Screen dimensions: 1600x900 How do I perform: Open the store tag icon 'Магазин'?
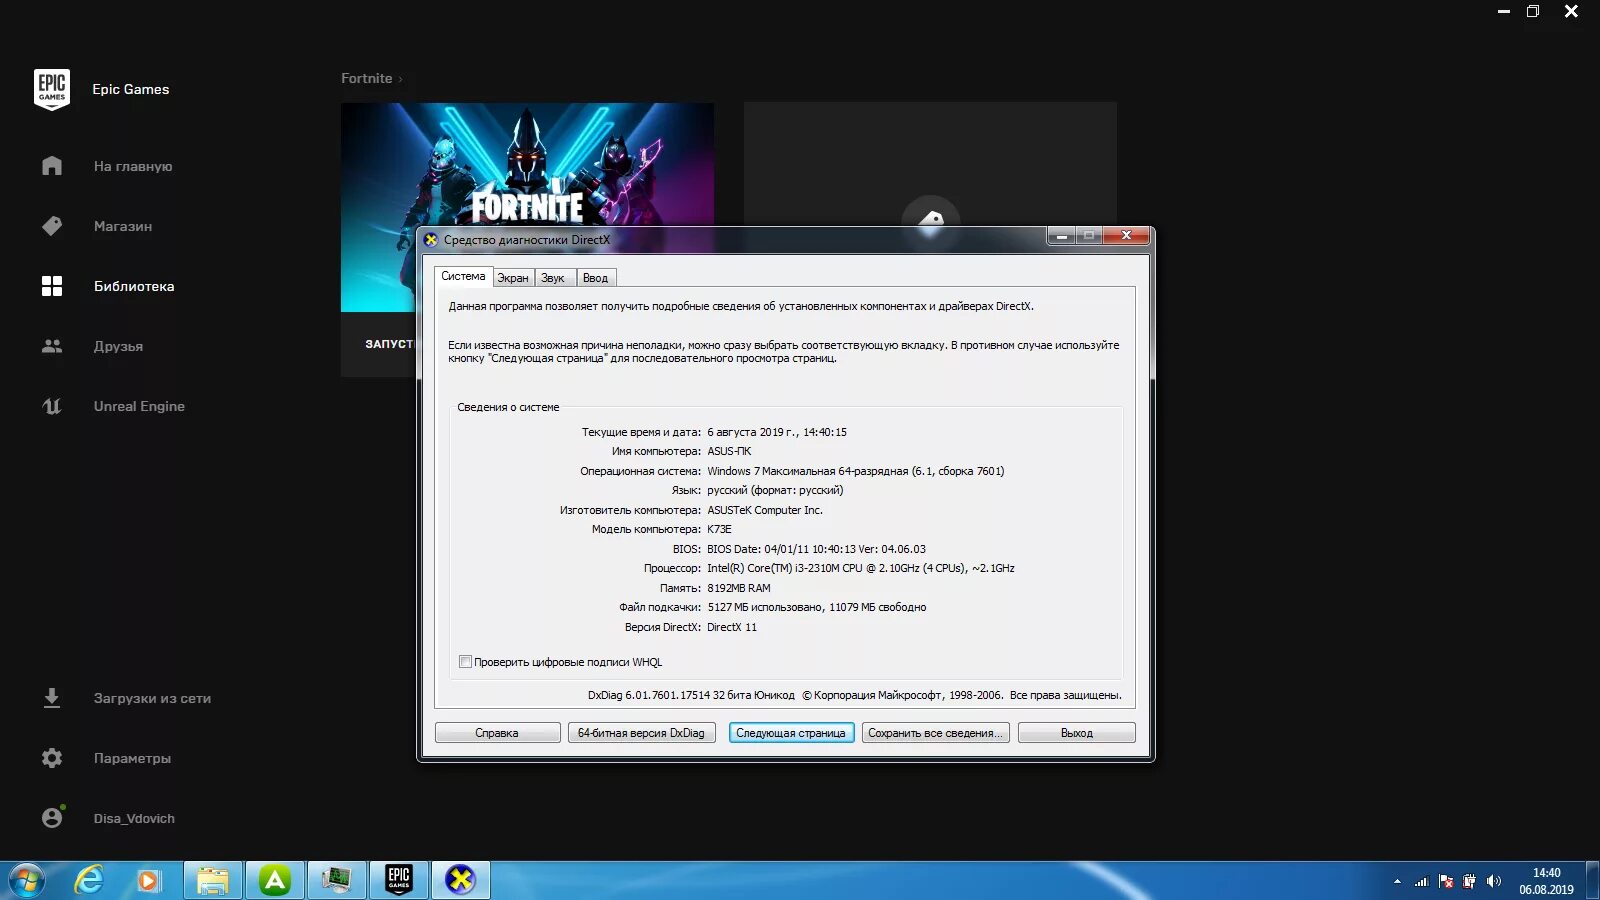pos(52,226)
